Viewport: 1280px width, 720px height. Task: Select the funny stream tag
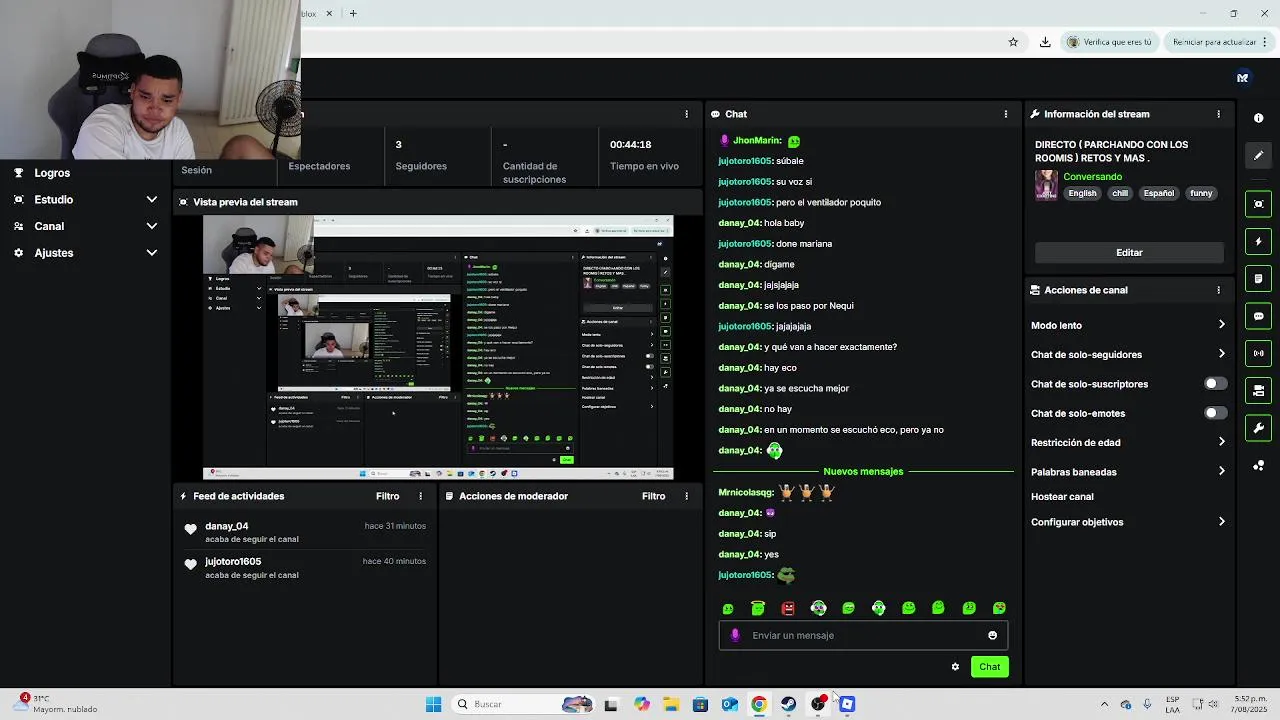[1201, 194]
